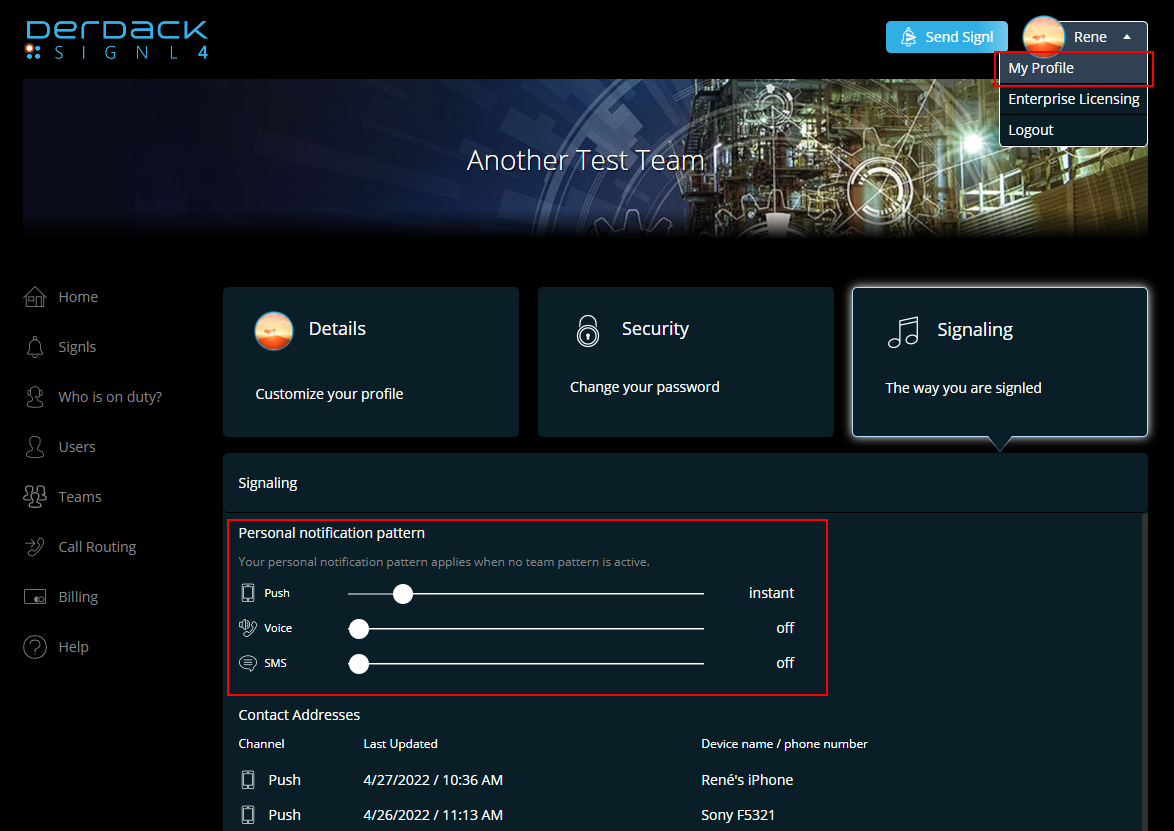
Task: Click the 'off' value next to SMS
Action: pos(785,663)
